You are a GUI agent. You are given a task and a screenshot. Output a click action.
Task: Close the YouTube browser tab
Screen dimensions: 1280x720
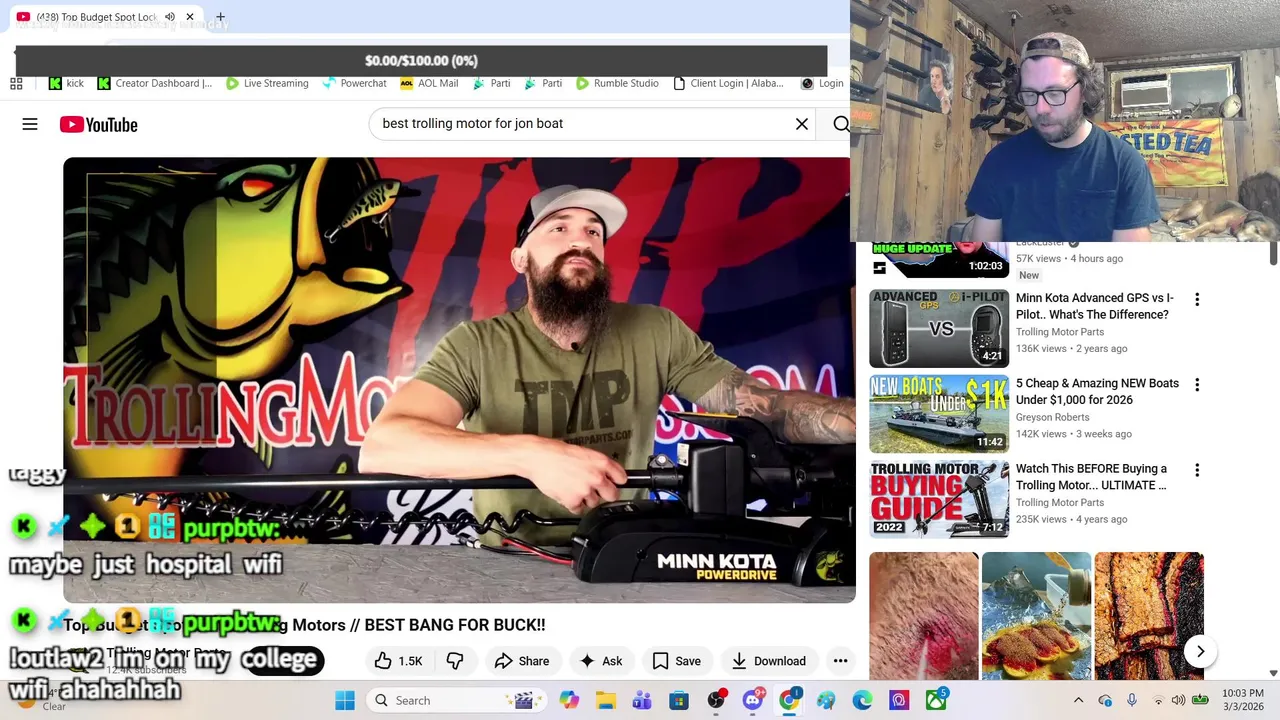pos(189,17)
